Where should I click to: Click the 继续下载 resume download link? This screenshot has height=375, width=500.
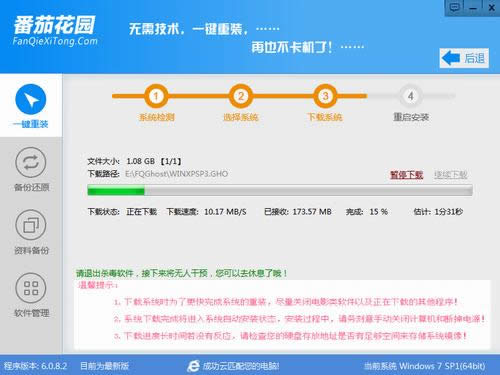[x=451, y=175]
